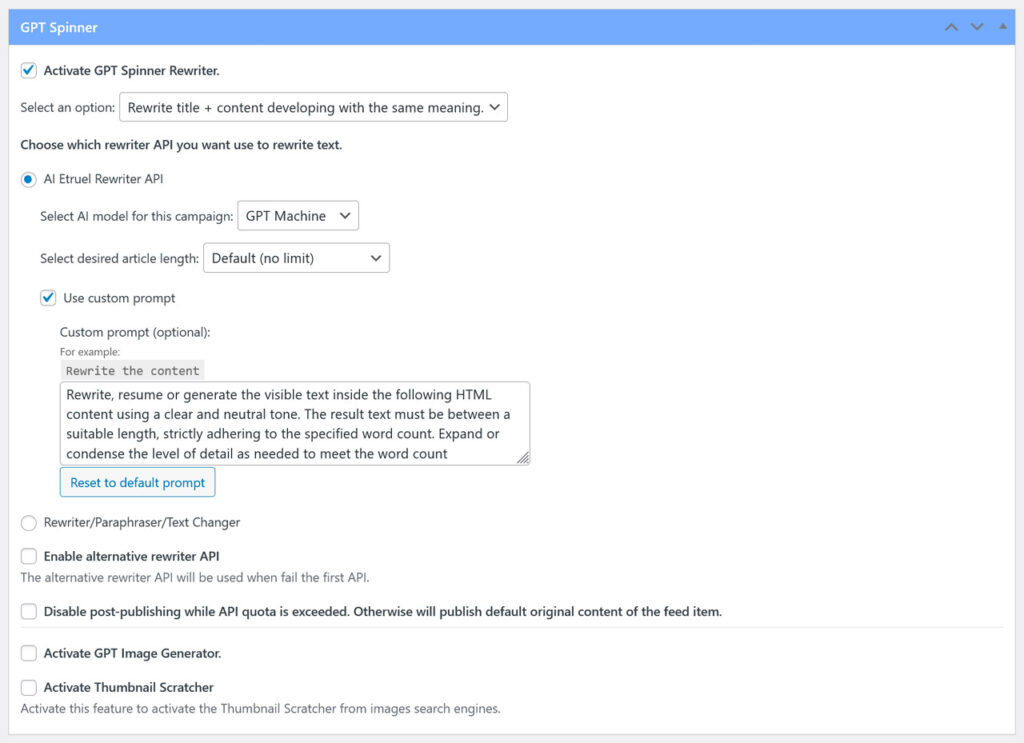Click inside the custom prompt textarea
1024x743 pixels.
pos(290,422)
